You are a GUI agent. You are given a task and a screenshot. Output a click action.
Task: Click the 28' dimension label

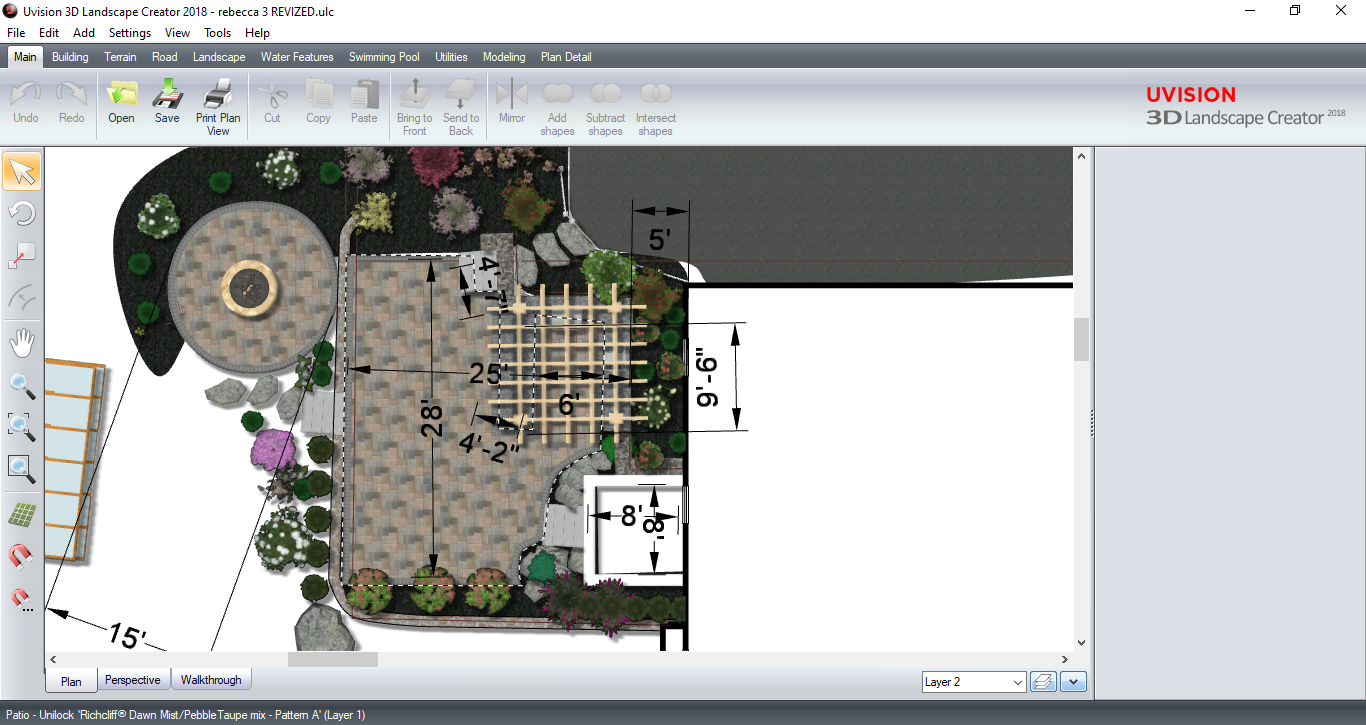click(430, 418)
